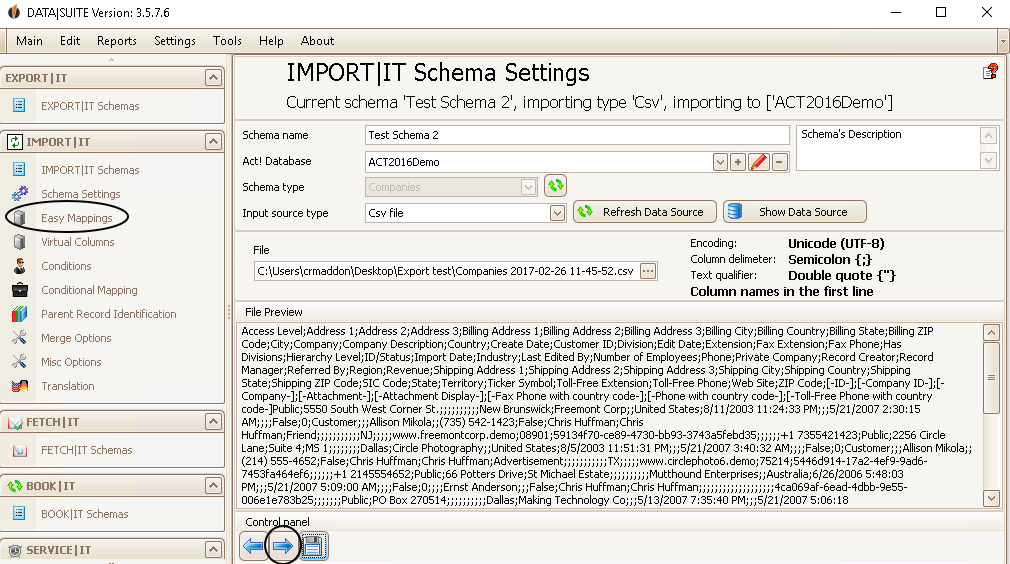The image size is (1010, 564).
Task: Open the Help menu
Action: 271,41
